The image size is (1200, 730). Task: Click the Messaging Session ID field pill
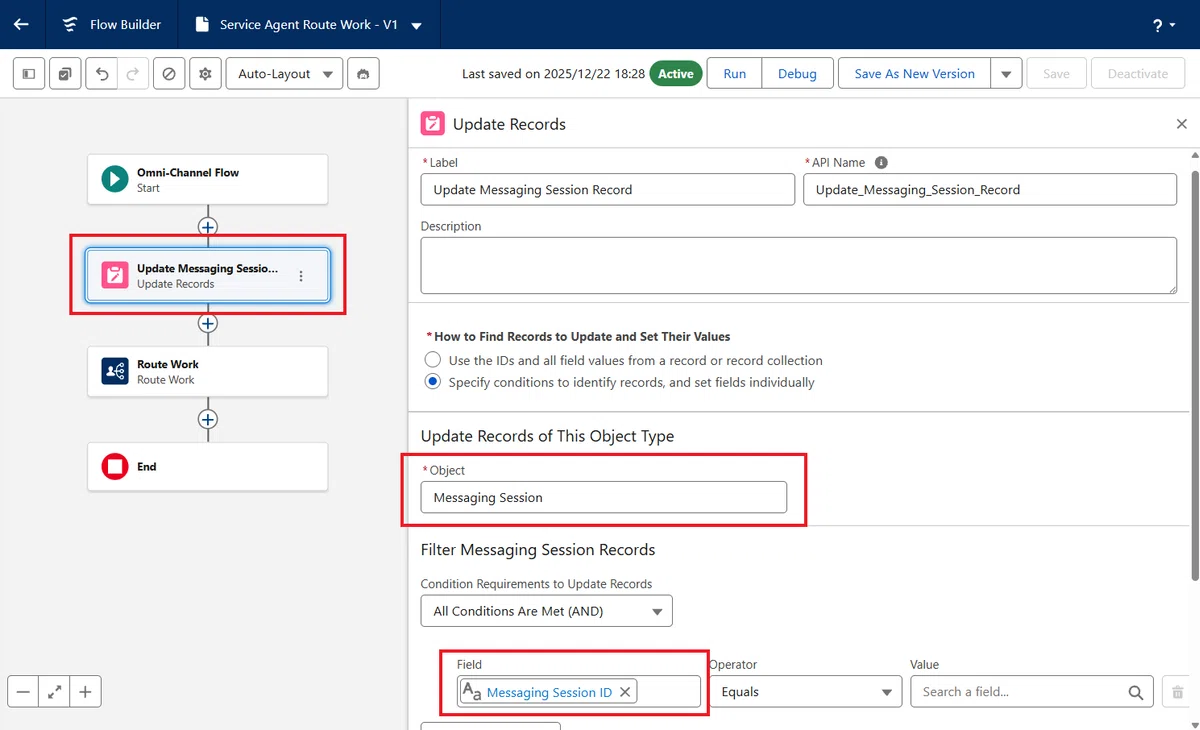(548, 692)
